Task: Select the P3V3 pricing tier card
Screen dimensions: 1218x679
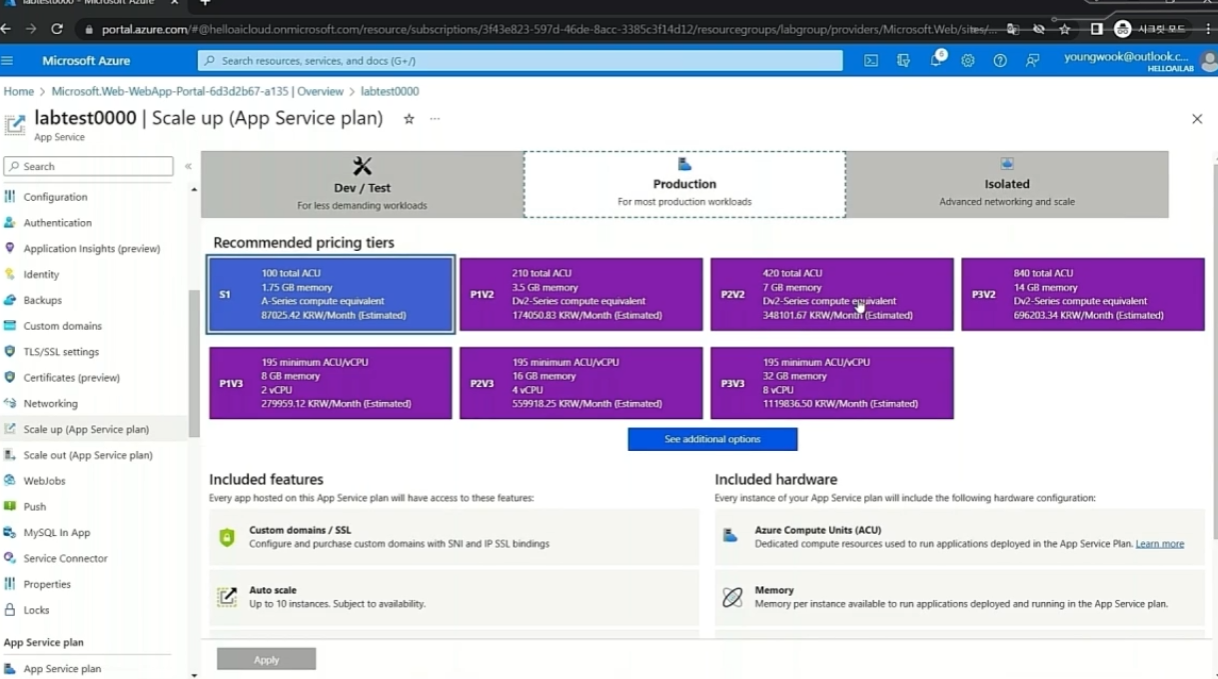Action: [832, 383]
